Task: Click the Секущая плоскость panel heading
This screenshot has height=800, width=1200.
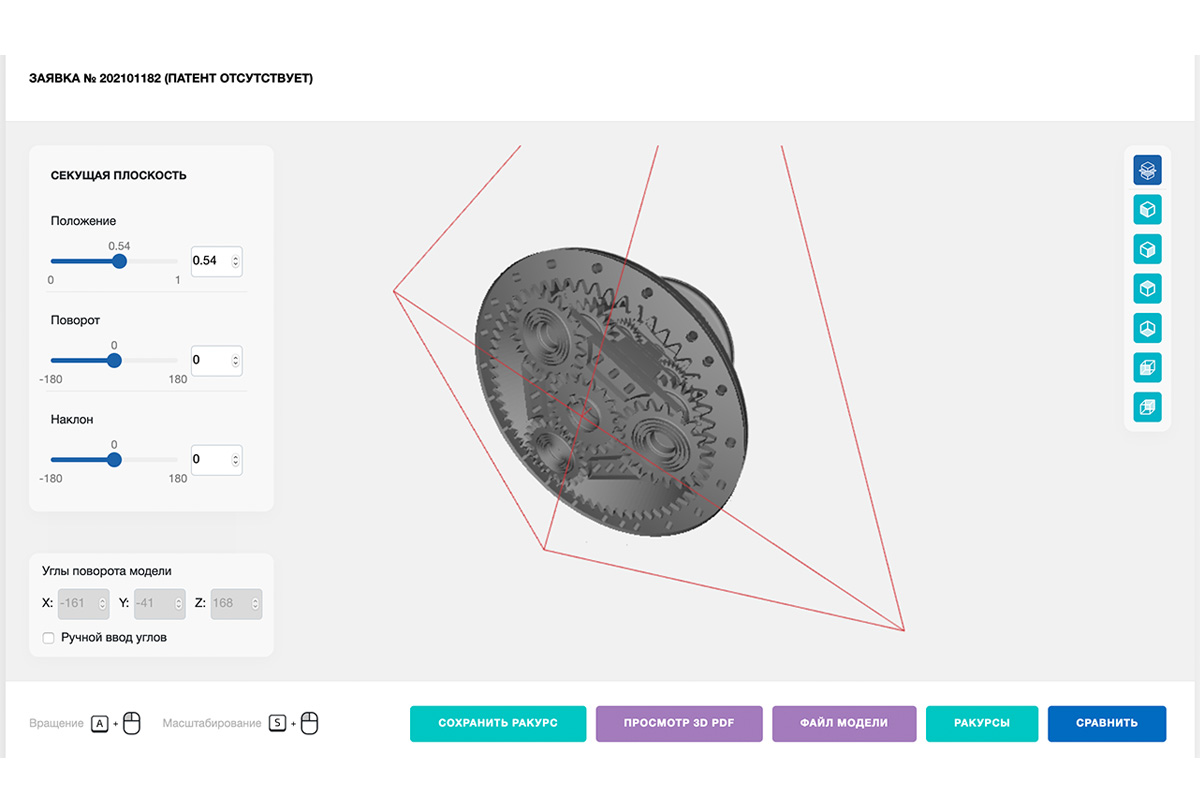Action: coord(119,176)
